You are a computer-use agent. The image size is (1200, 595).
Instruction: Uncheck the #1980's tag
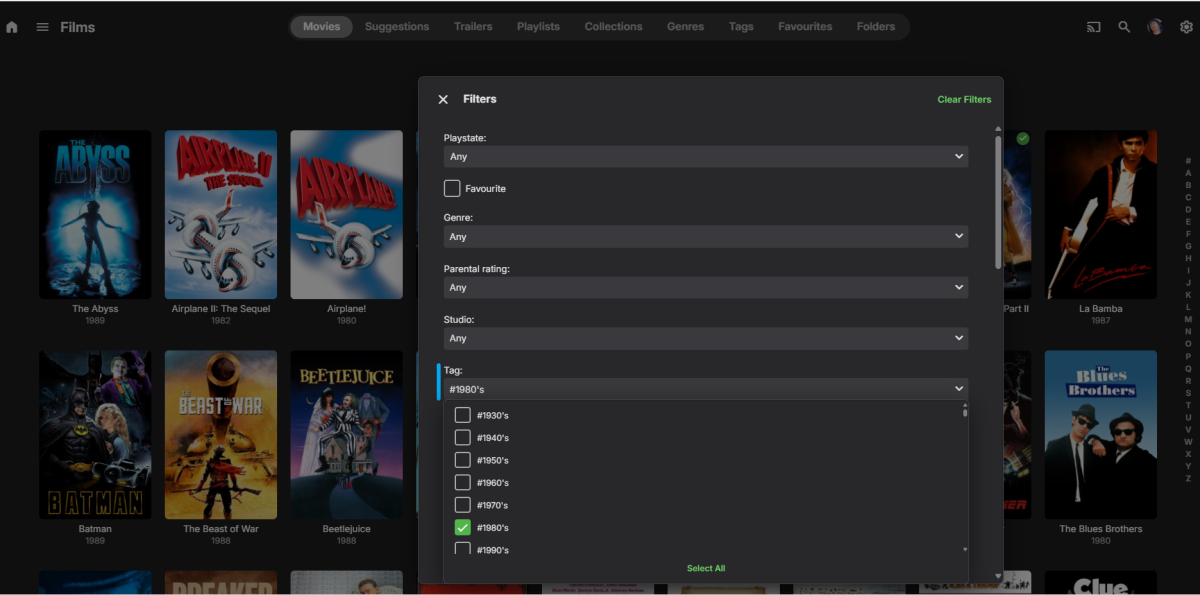coord(462,527)
